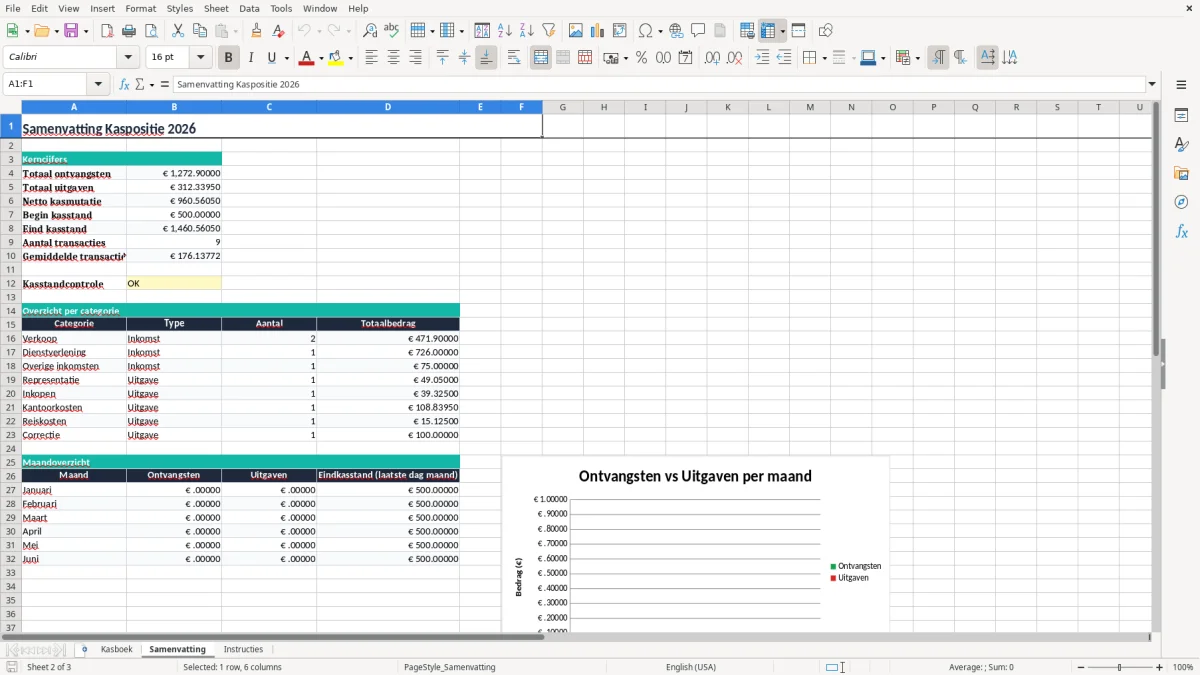The height and width of the screenshot is (675, 1200).
Task: Open the sidebar Gallery
Action: (1181, 173)
